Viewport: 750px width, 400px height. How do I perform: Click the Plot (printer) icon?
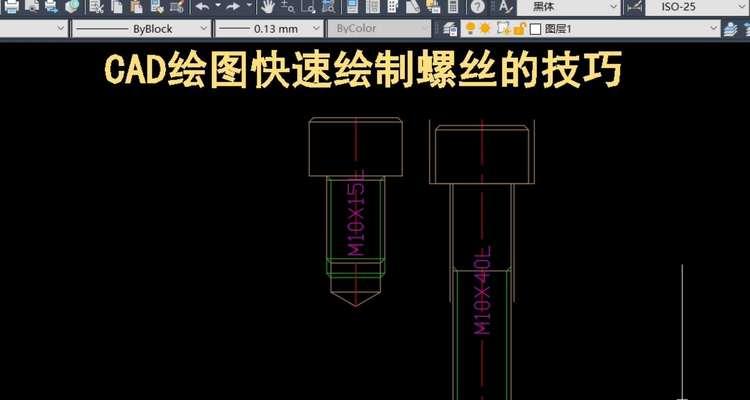(11, 6)
